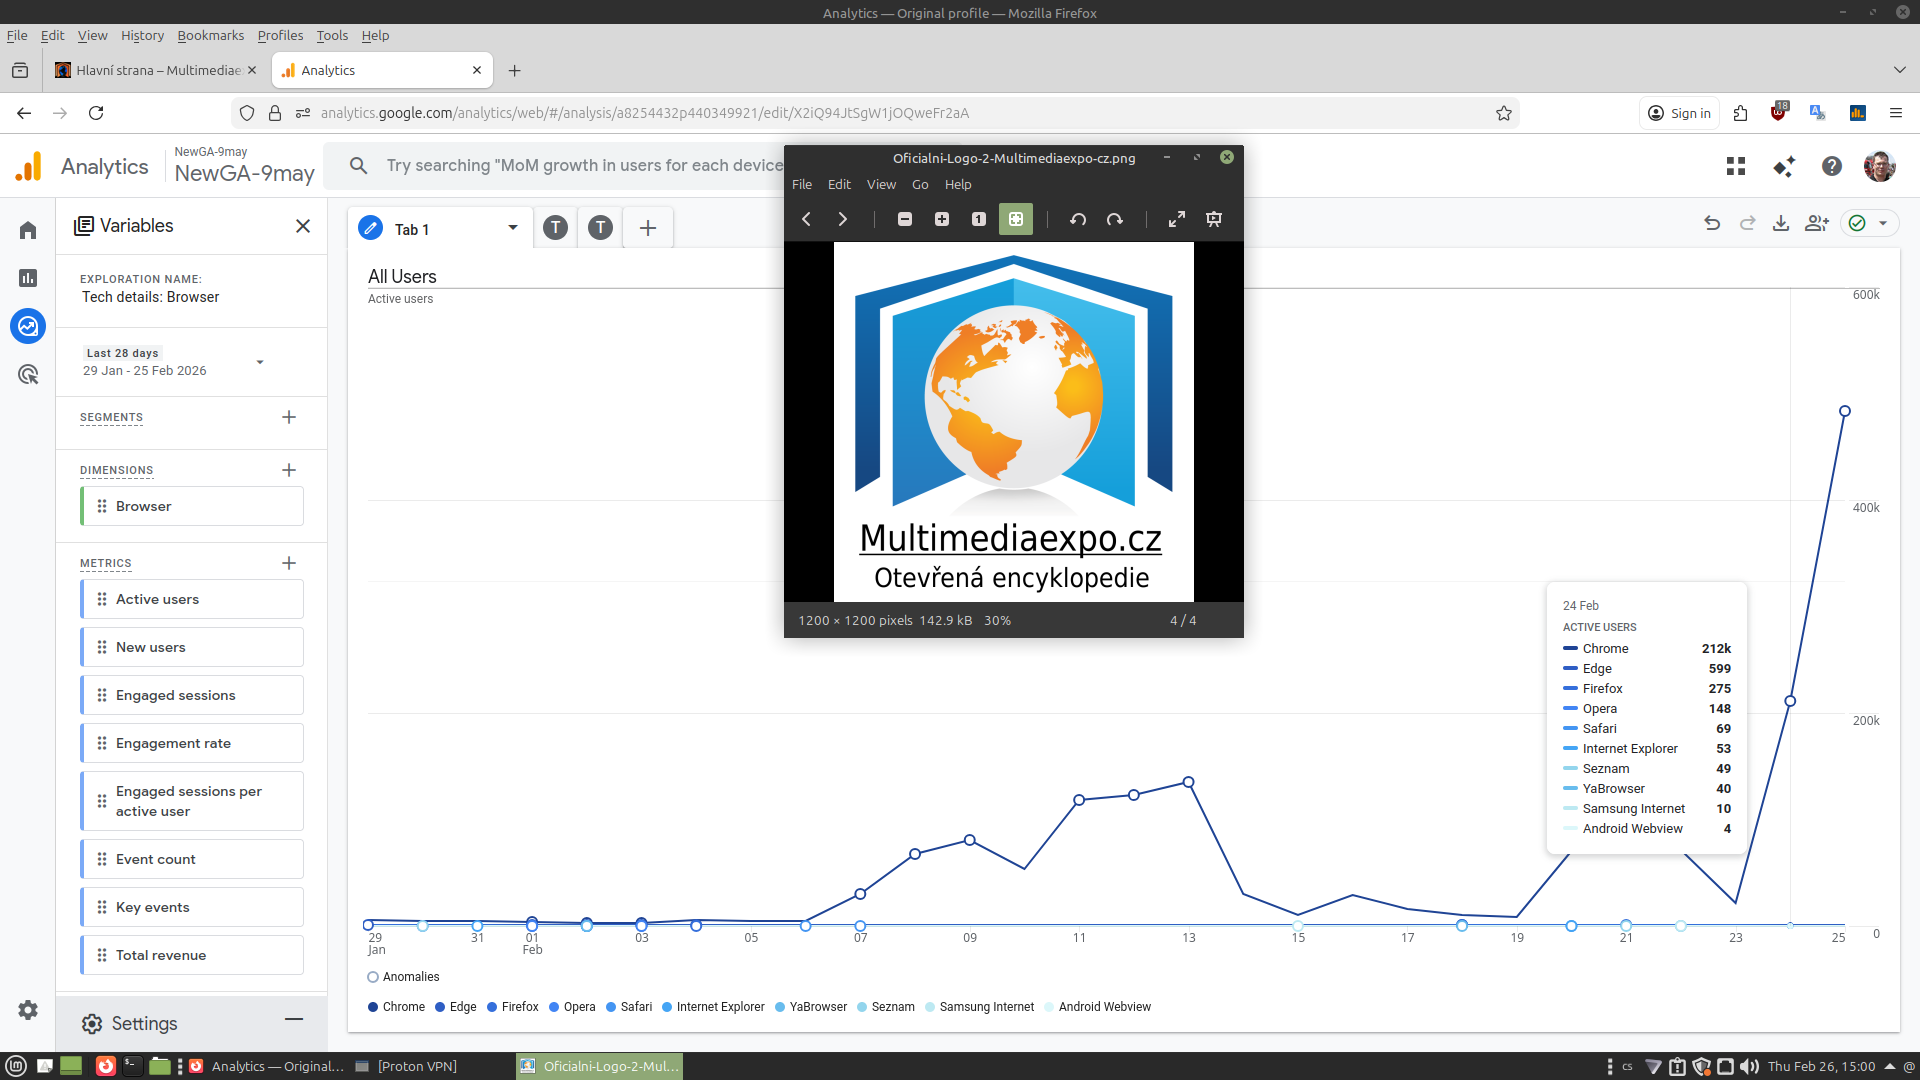This screenshot has width=1920, height=1080.
Task: Rotate image clockwise in image viewer
Action: point(1114,219)
